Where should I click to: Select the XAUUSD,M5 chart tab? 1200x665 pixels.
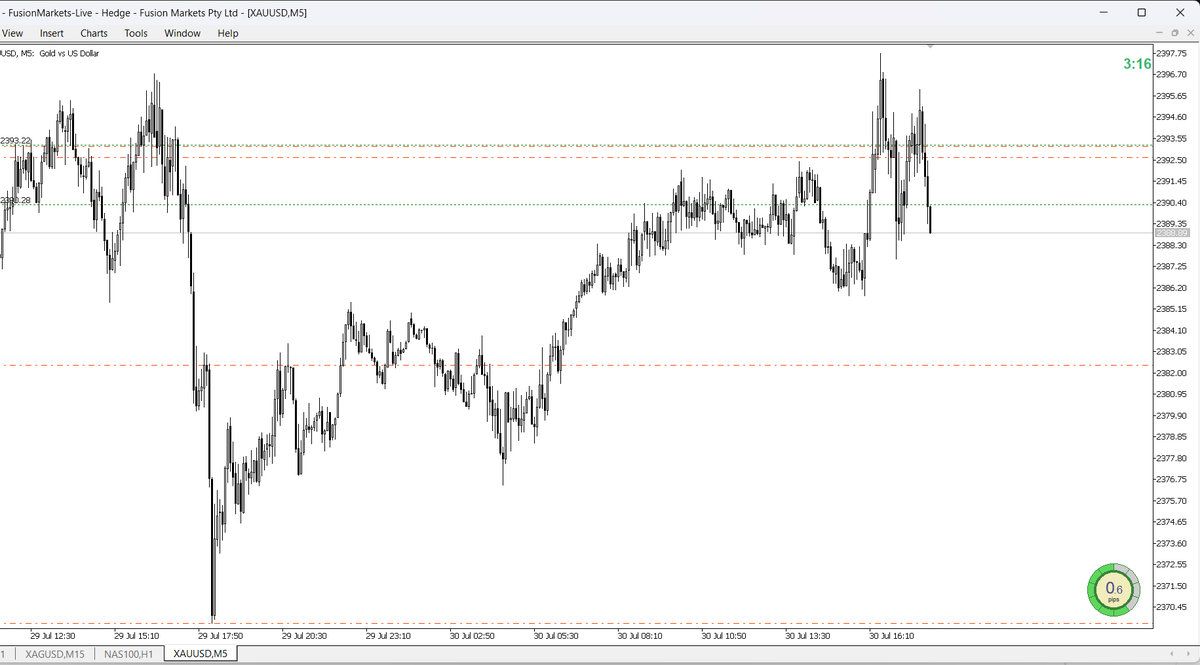click(200, 653)
